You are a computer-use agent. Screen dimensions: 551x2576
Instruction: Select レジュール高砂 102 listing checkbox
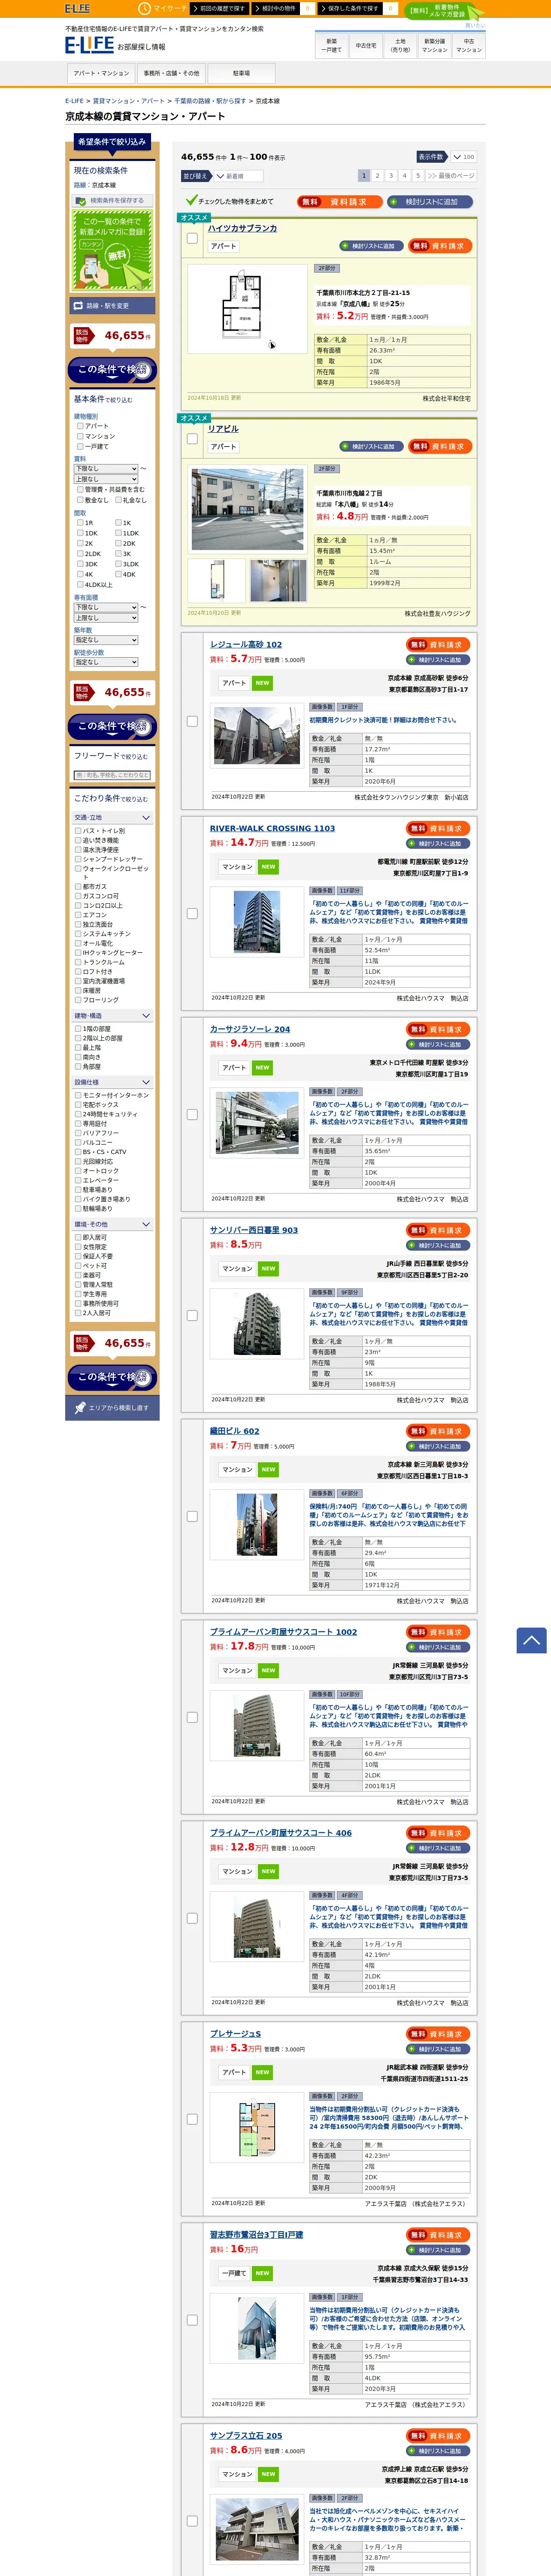pos(192,721)
